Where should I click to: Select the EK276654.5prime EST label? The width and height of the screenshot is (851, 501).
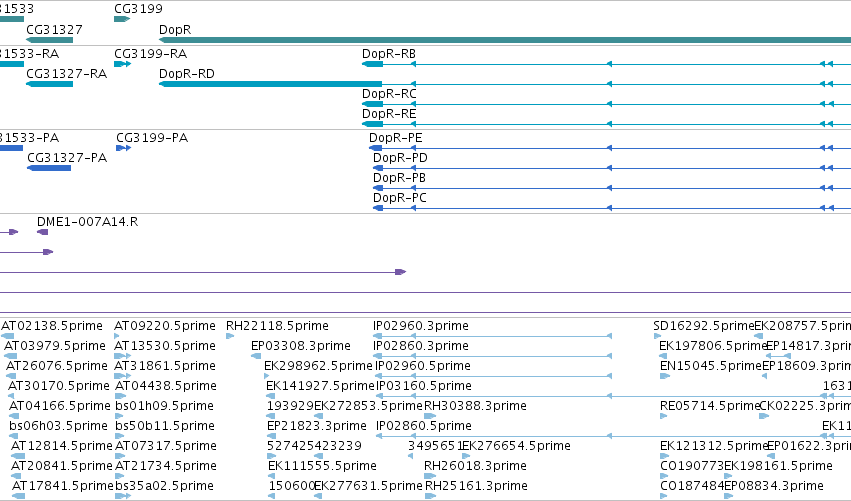[516, 446]
